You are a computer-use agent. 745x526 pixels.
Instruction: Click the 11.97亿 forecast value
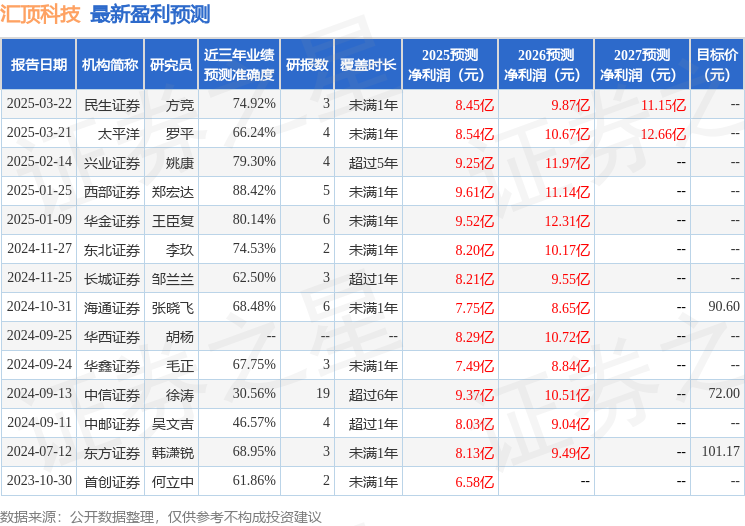[567, 163]
